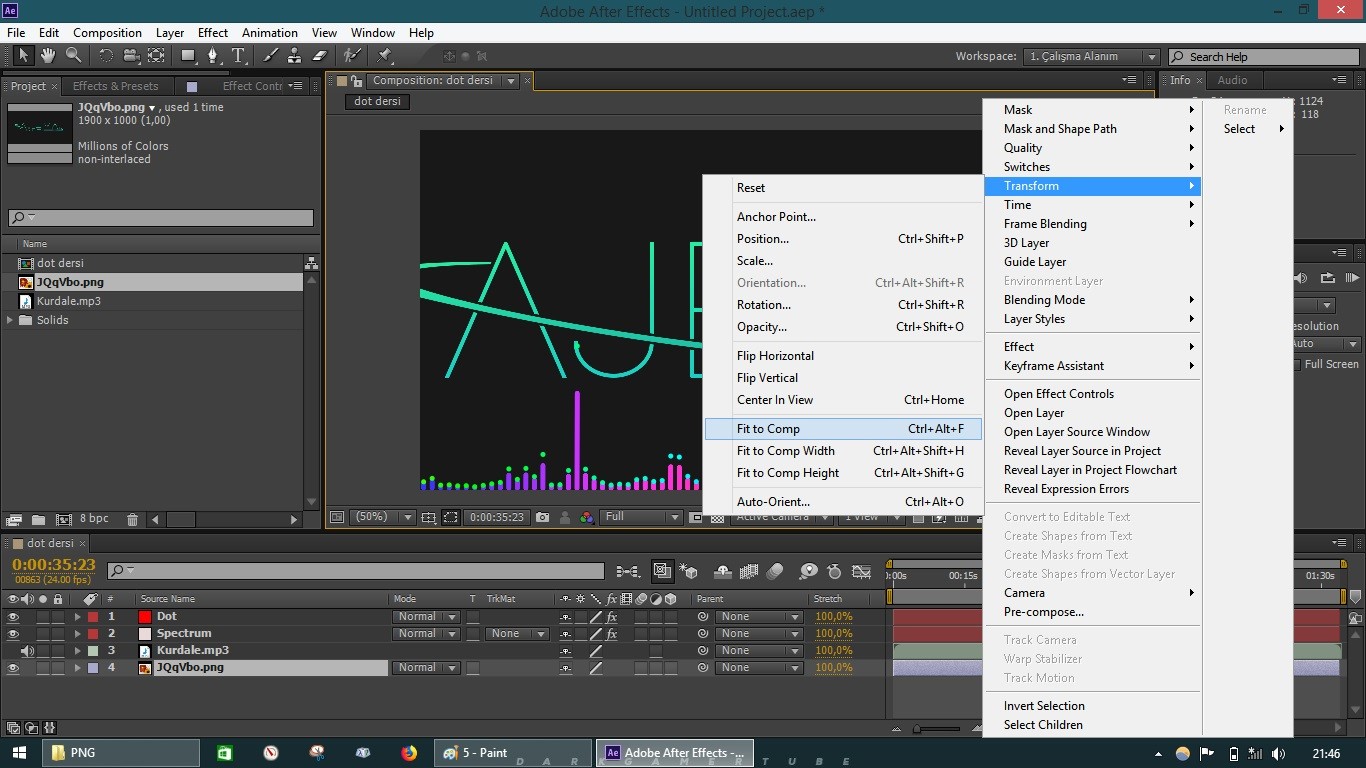Switch to the Effects & Presets tab
Viewport: 1366px width, 768px height.
115,86
